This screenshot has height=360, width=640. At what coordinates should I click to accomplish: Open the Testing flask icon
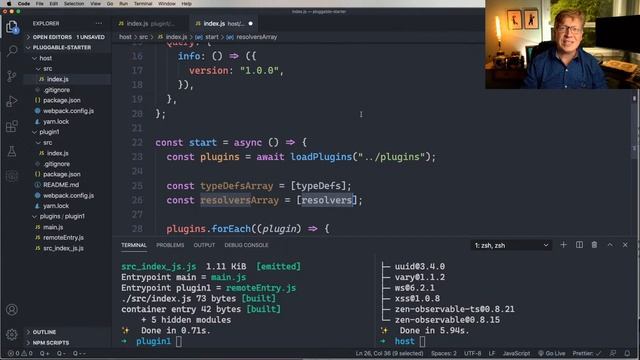pos(12,151)
